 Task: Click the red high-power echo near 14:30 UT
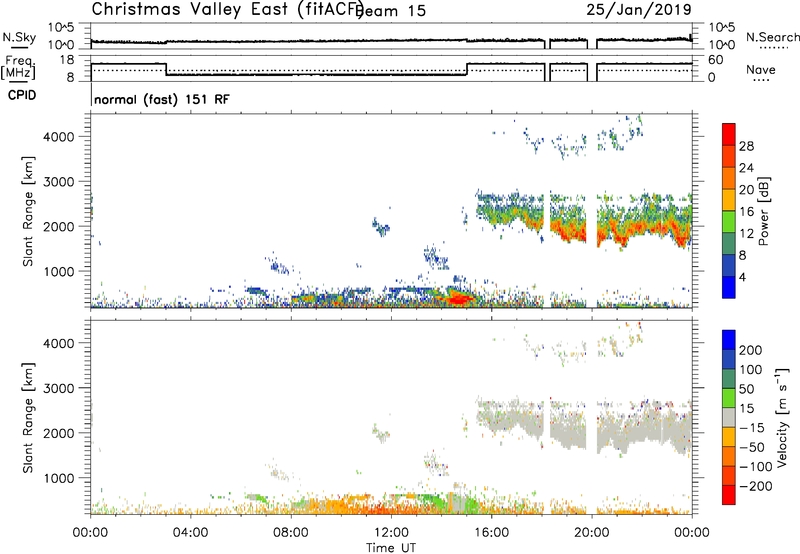tap(461, 298)
